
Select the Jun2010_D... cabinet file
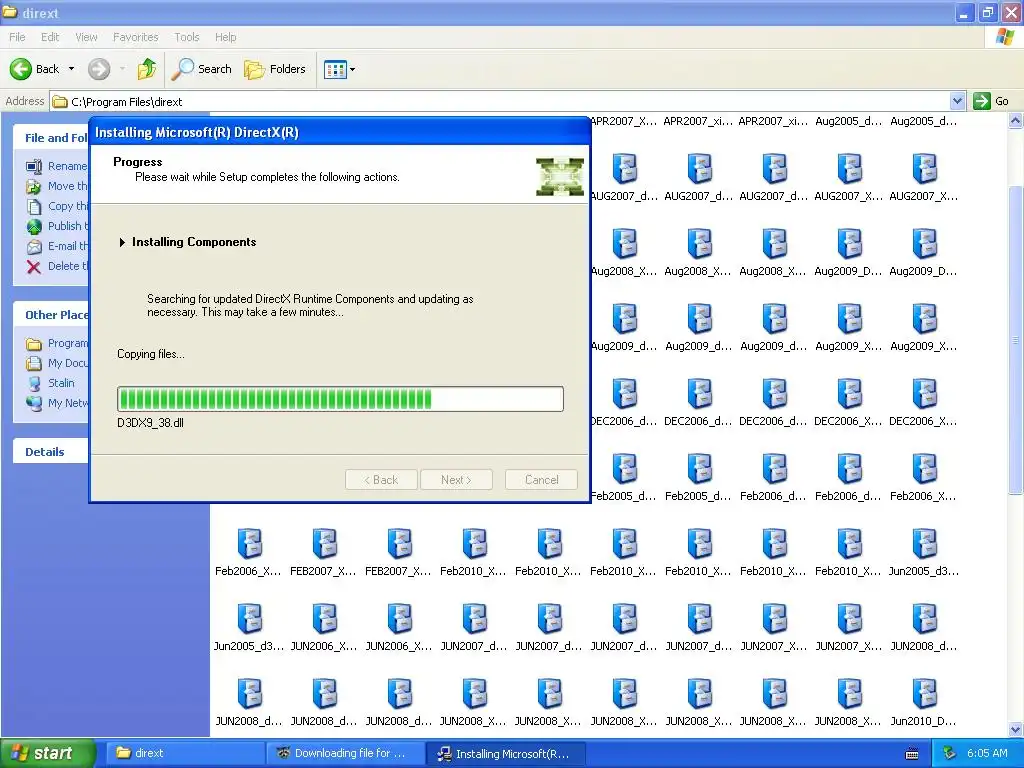pyautogui.click(x=924, y=702)
